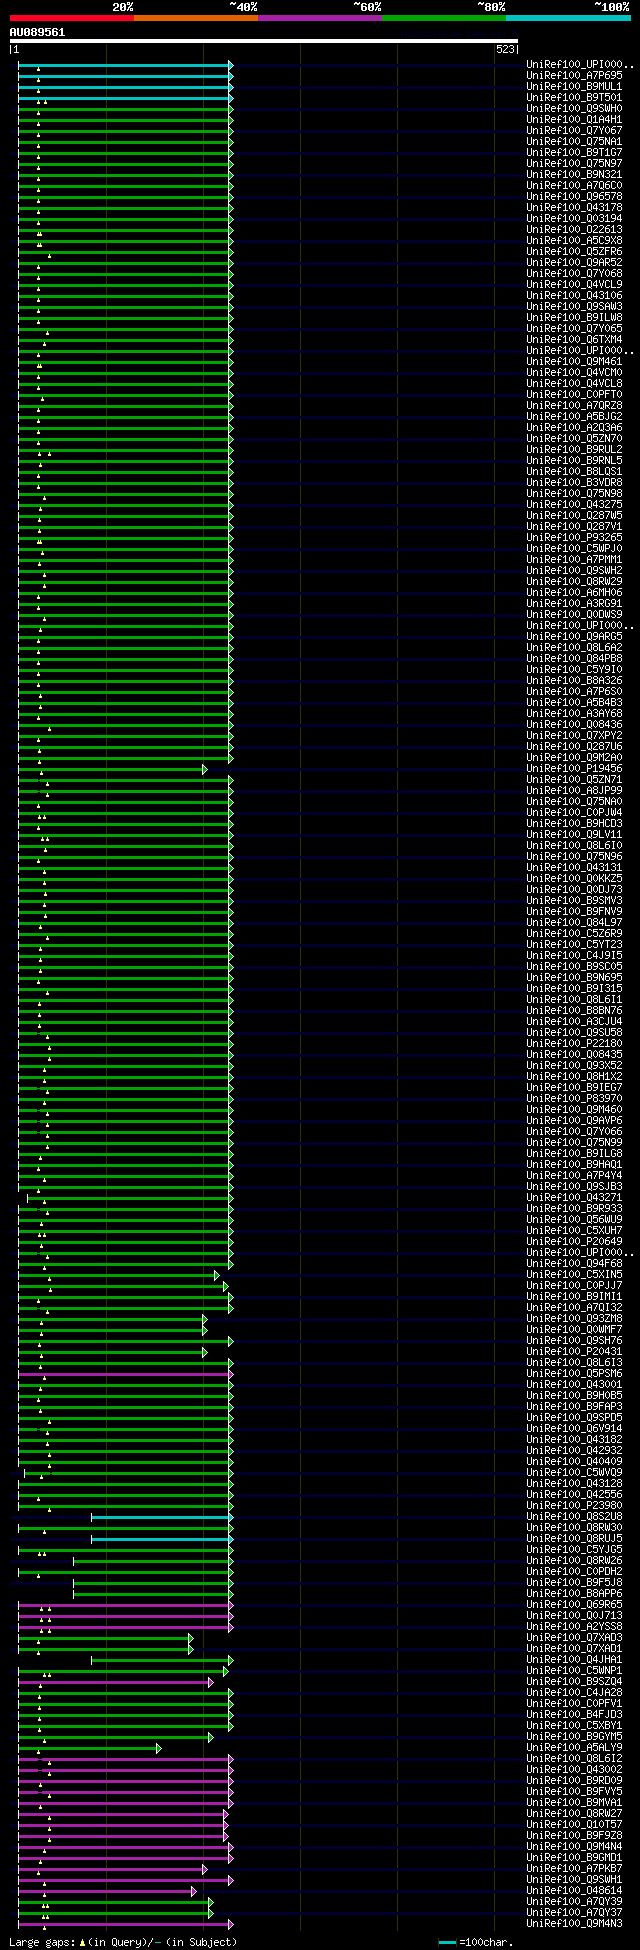Select hit UniRef100_P20431
This screenshot has width=640, height=1950.
pos(574,1351)
